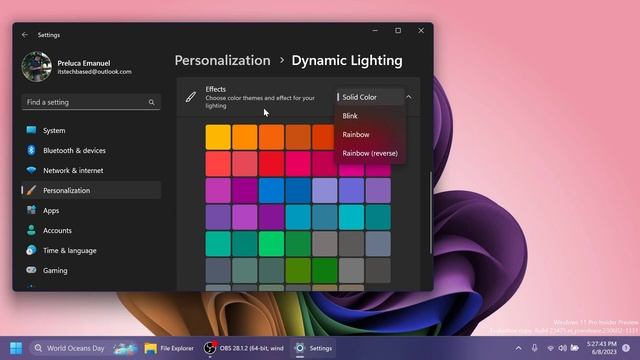Collapse the Effects section chevron
Image resolution: width=640 pixels, height=360 pixels.
409,97
